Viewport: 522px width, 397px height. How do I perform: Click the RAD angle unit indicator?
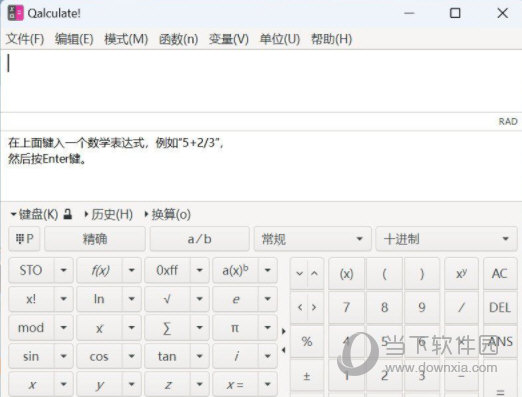tap(508, 122)
